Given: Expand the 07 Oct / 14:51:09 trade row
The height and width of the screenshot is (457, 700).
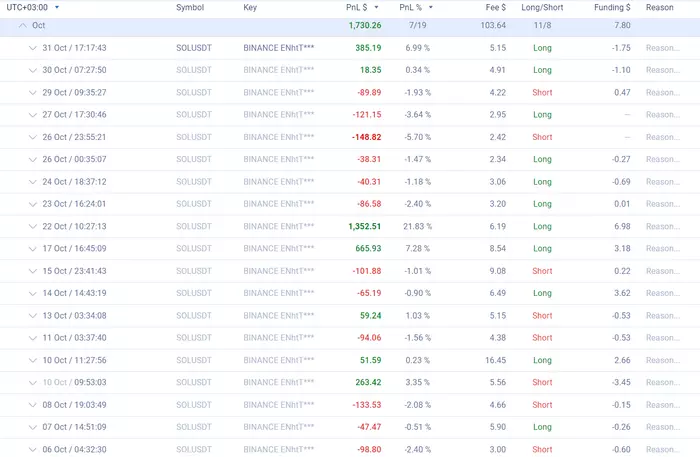Looking at the screenshot, I should pos(33,427).
